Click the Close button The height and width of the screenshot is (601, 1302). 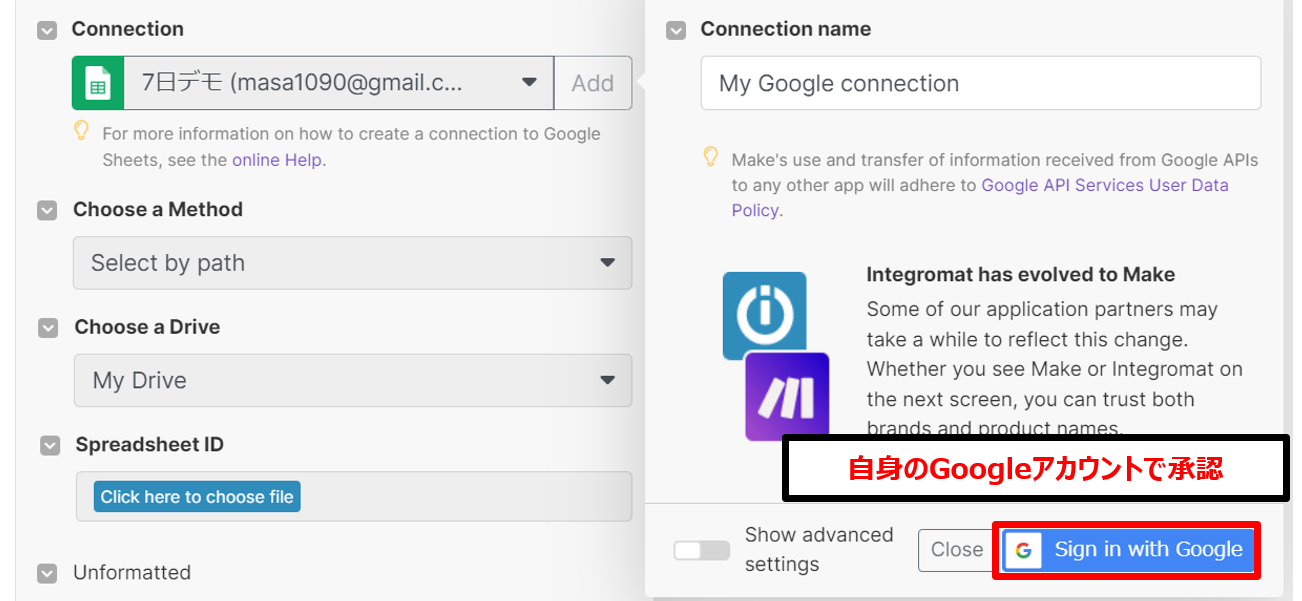click(957, 550)
